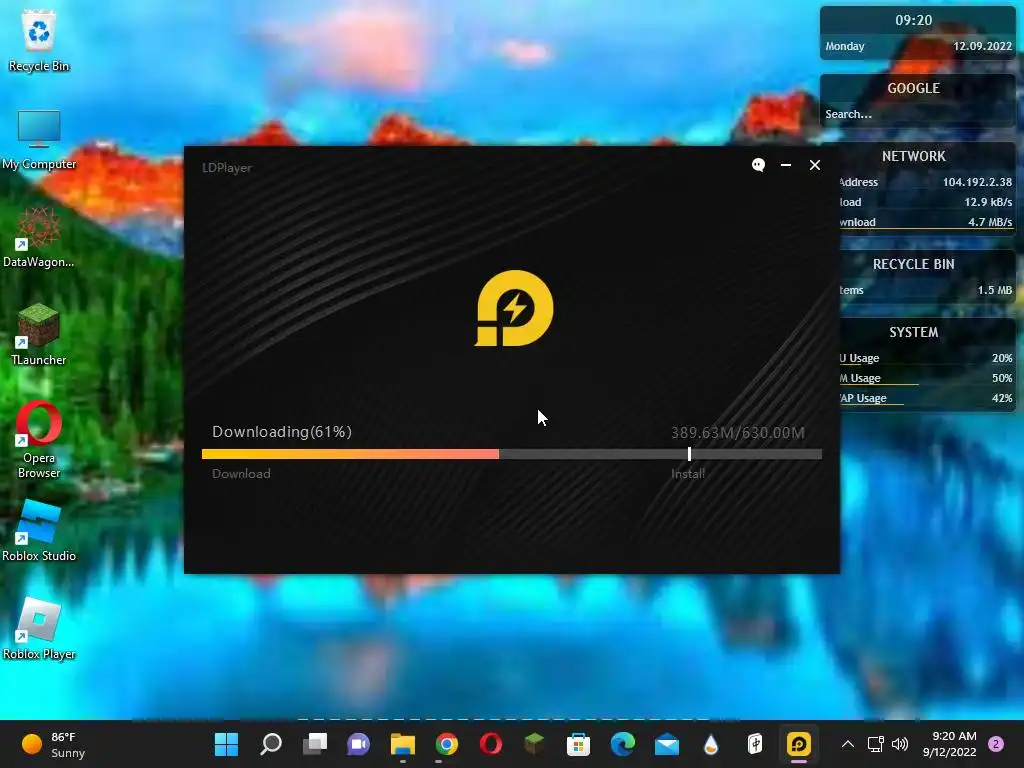Image resolution: width=1024 pixels, height=768 pixels.
Task: Click the 20% CPU Usage row
Action: pos(926,359)
